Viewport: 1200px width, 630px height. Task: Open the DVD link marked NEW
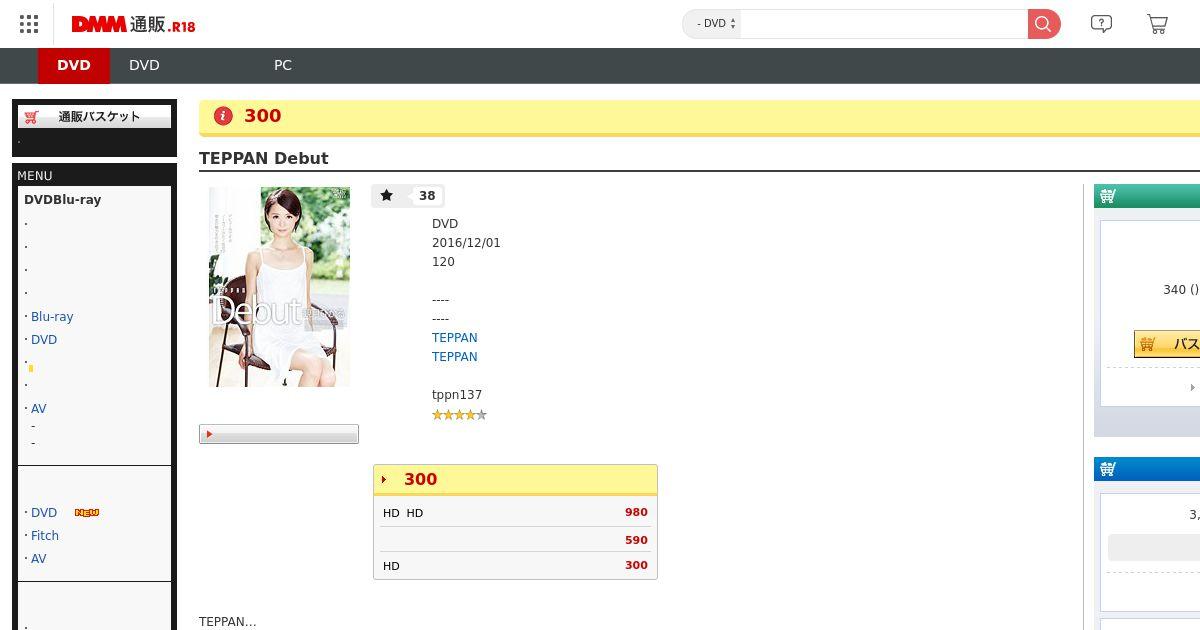[44, 513]
